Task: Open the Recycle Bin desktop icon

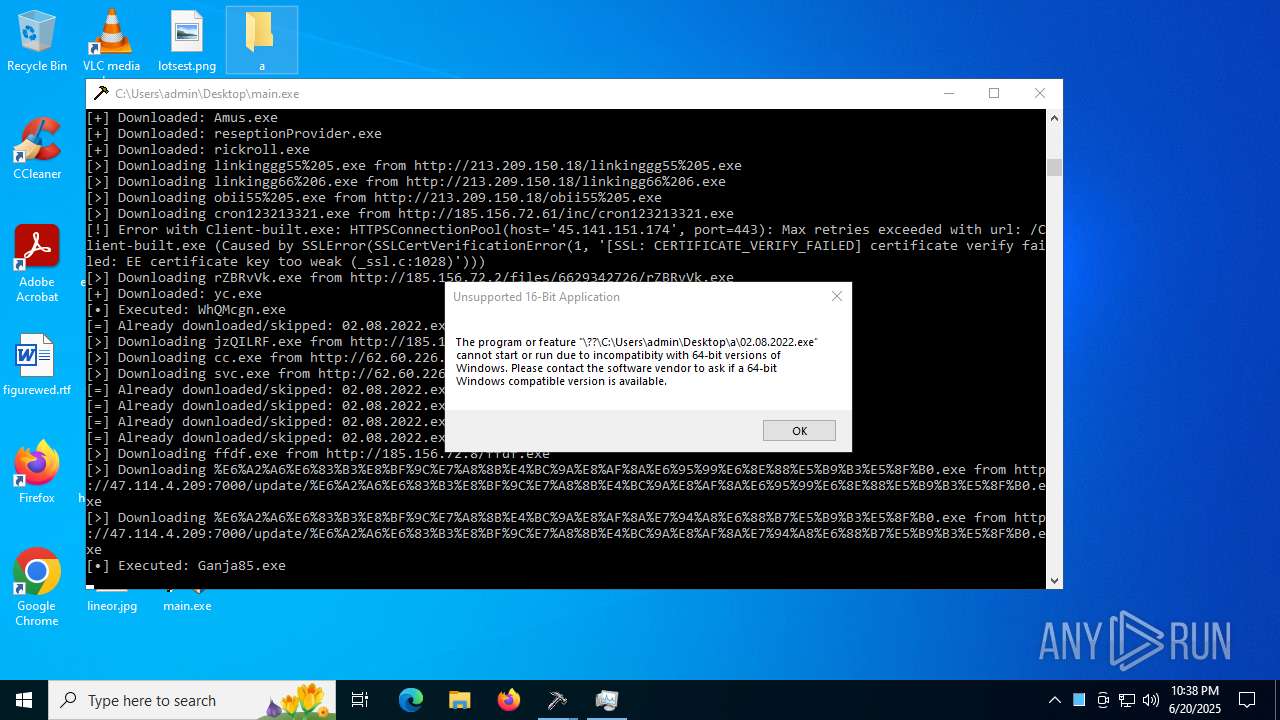Action: [x=37, y=41]
